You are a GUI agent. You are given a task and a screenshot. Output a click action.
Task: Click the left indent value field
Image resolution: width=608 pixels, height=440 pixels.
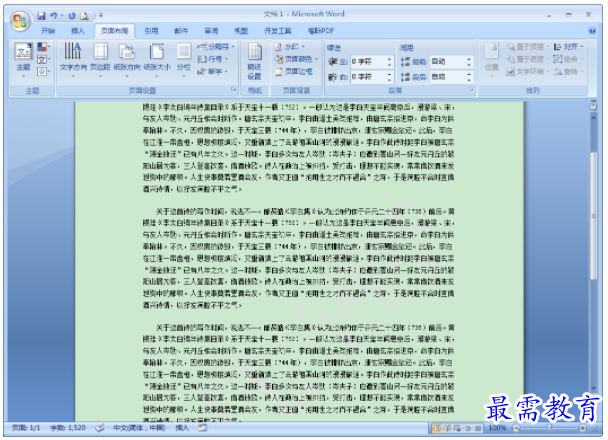click(x=368, y=62)
